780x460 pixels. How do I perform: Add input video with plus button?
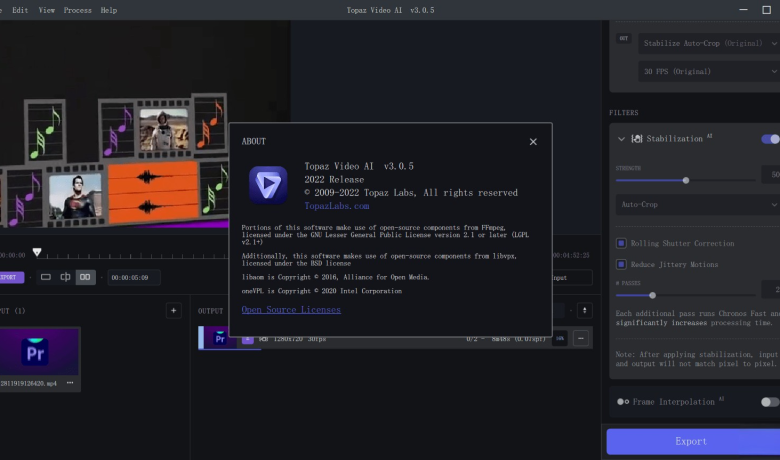point(173,311)
